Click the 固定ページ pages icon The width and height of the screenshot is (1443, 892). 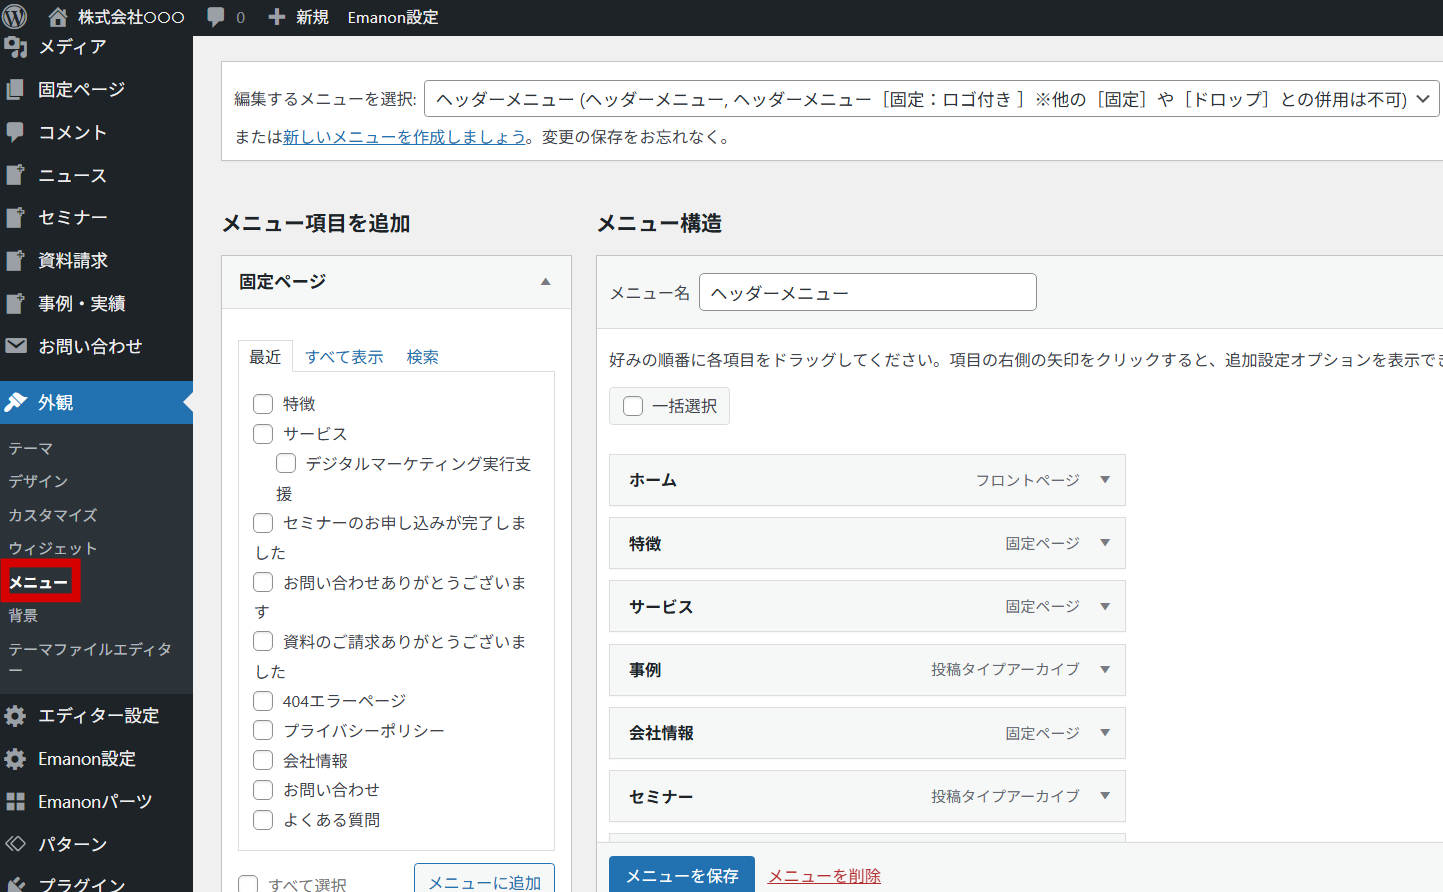point(15,90)
